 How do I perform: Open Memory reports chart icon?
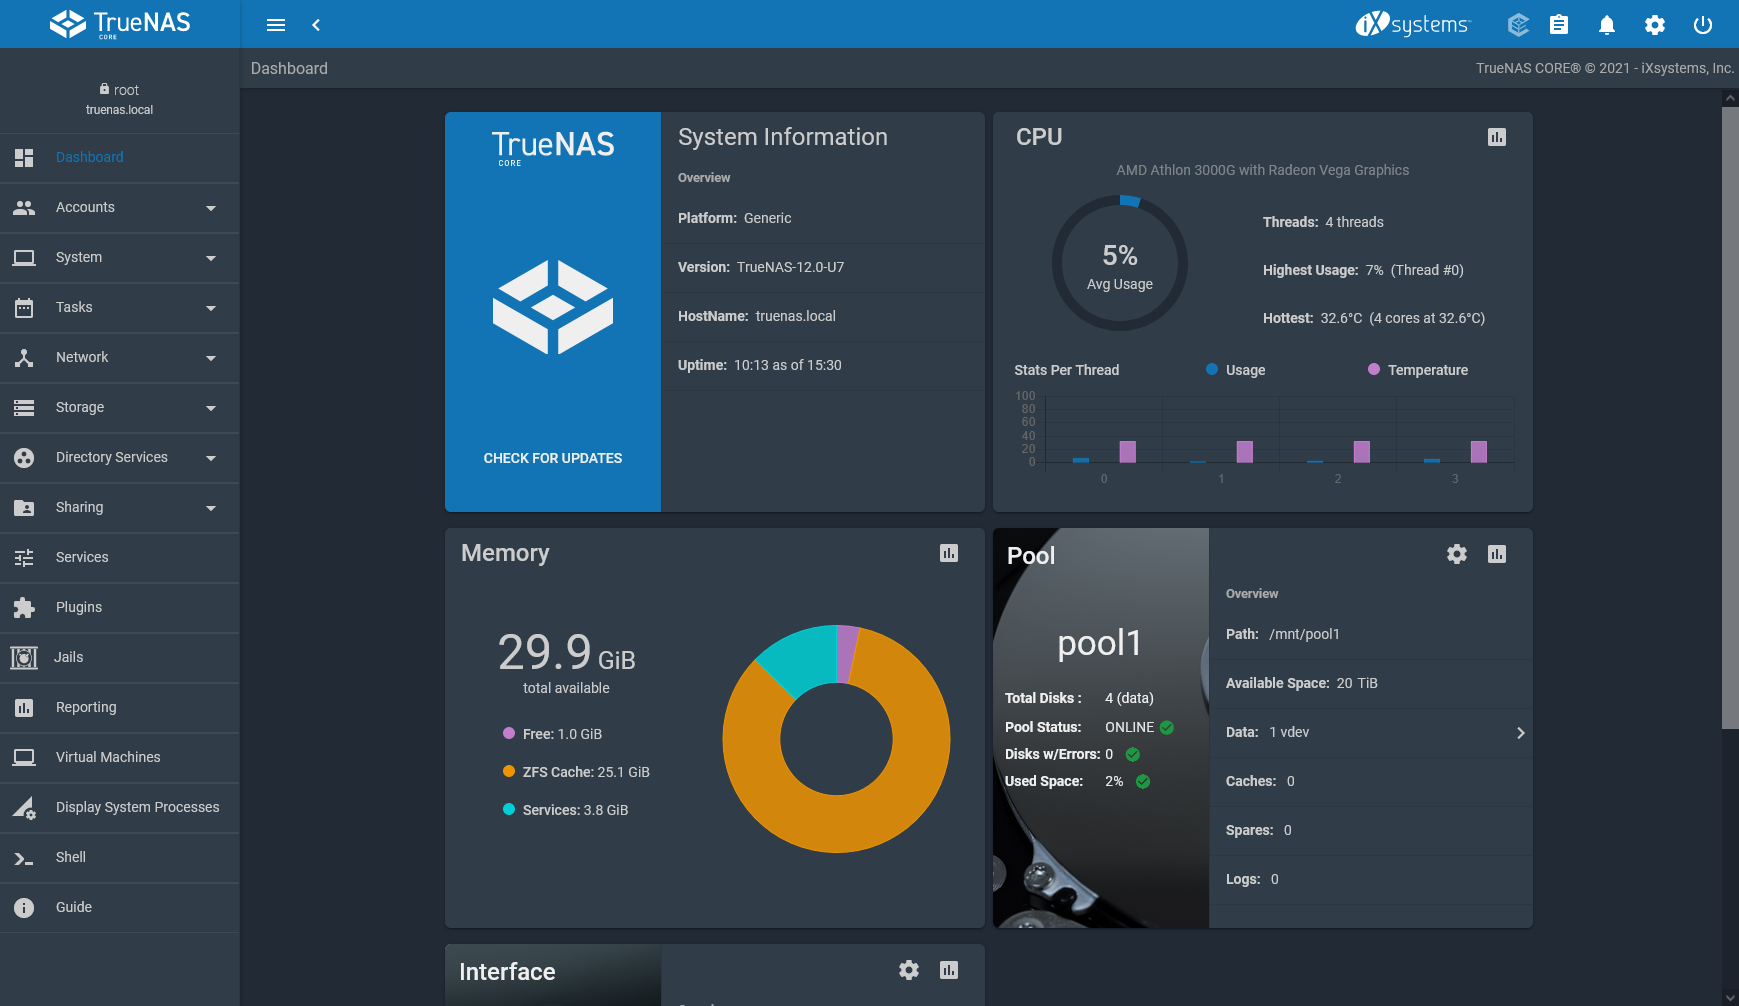click(949, 553)
